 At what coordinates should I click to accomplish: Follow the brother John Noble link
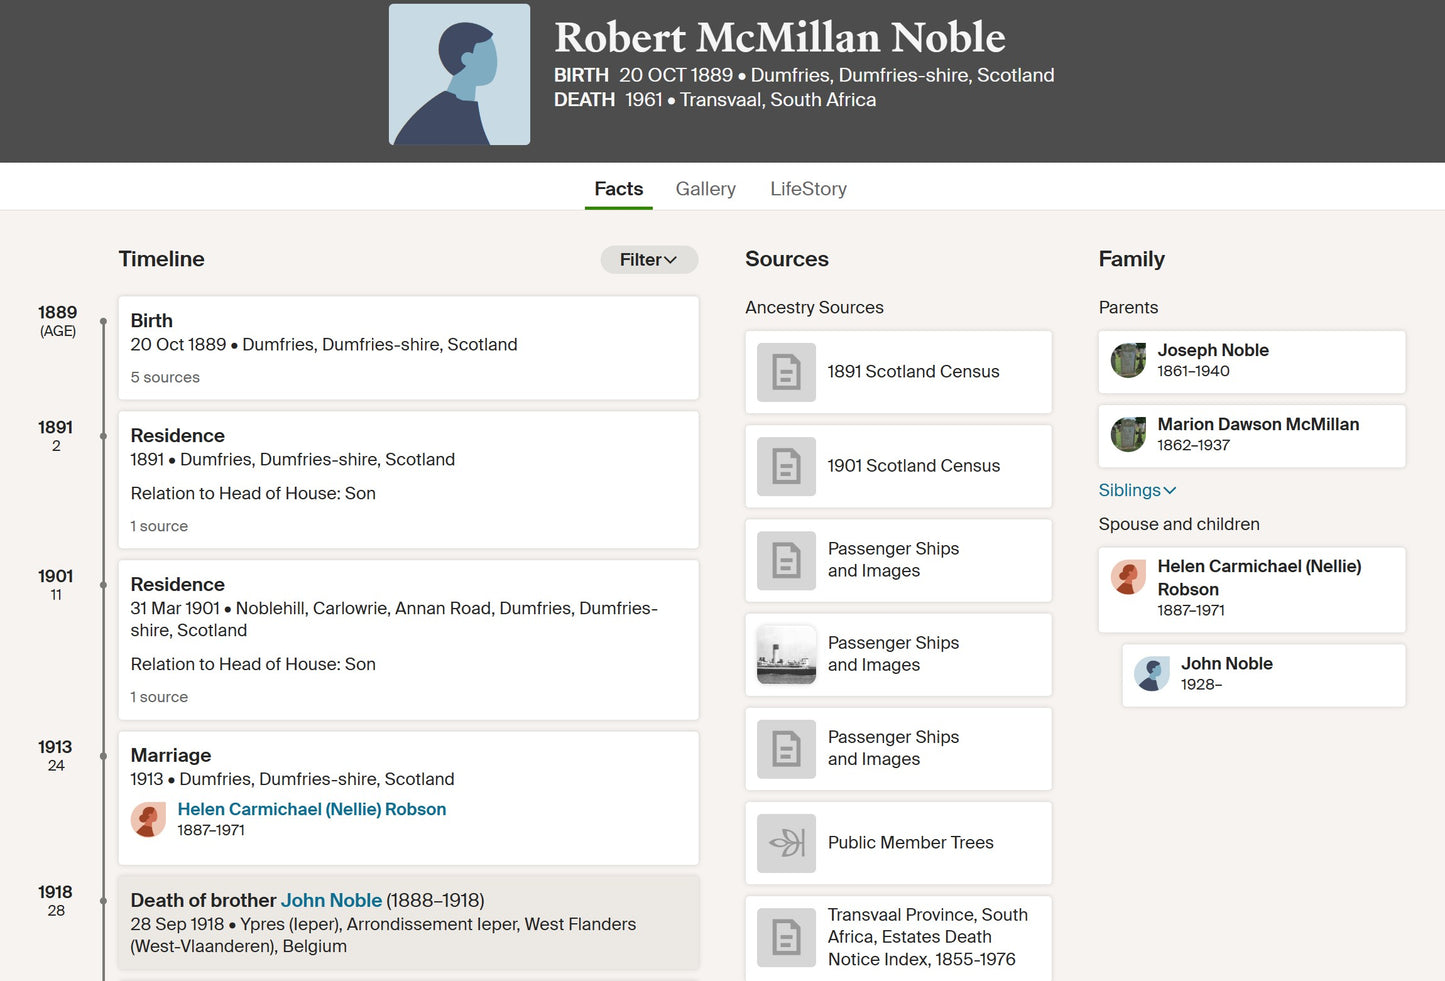(331, 900)
